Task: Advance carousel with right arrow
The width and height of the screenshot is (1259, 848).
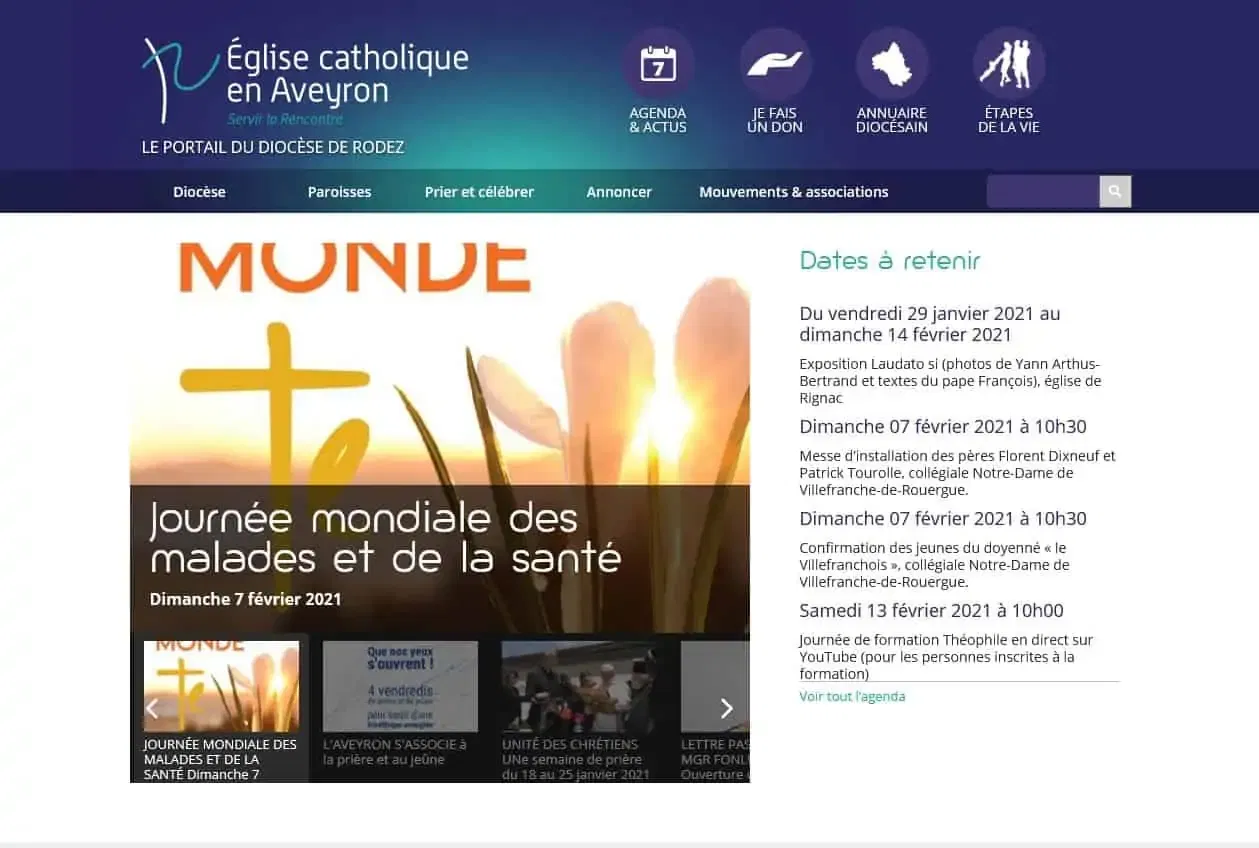Action: point(726,708)
